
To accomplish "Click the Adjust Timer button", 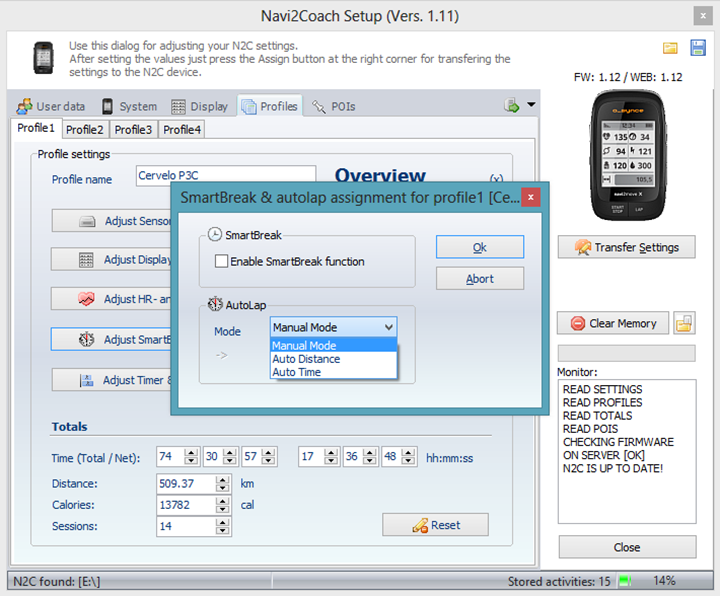I will click(112, 380).
